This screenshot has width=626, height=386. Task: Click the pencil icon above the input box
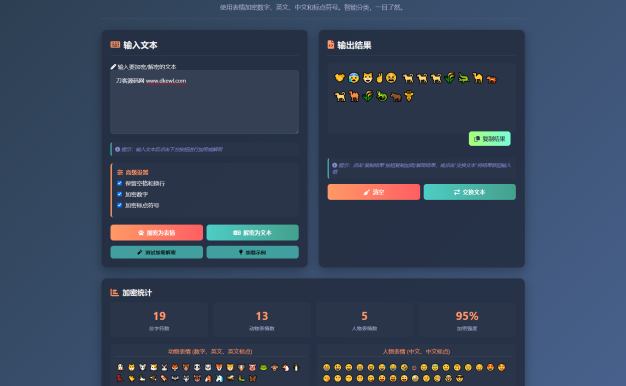[113, 67]
